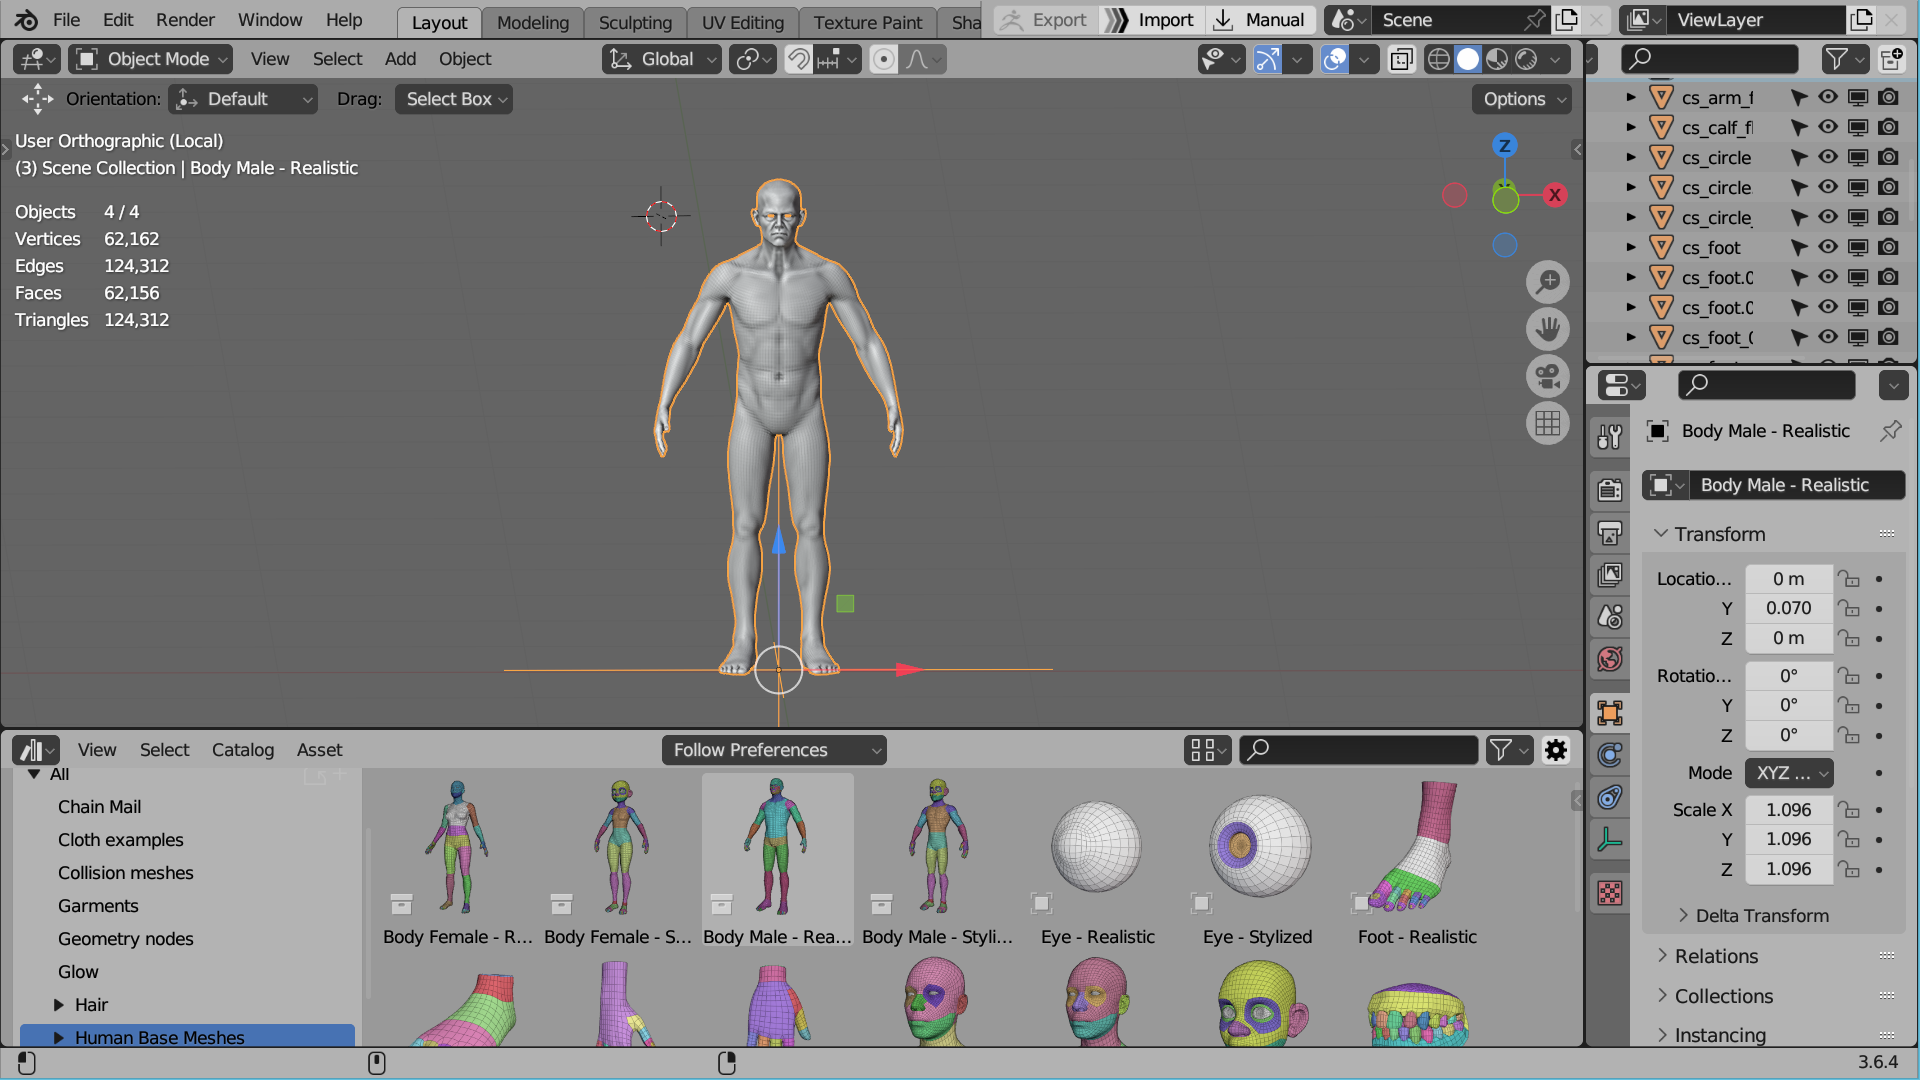Viewport: 1920px width, 1080px height.
Task: Click the pan hand viewport icon
Action: coord(1547,329)
